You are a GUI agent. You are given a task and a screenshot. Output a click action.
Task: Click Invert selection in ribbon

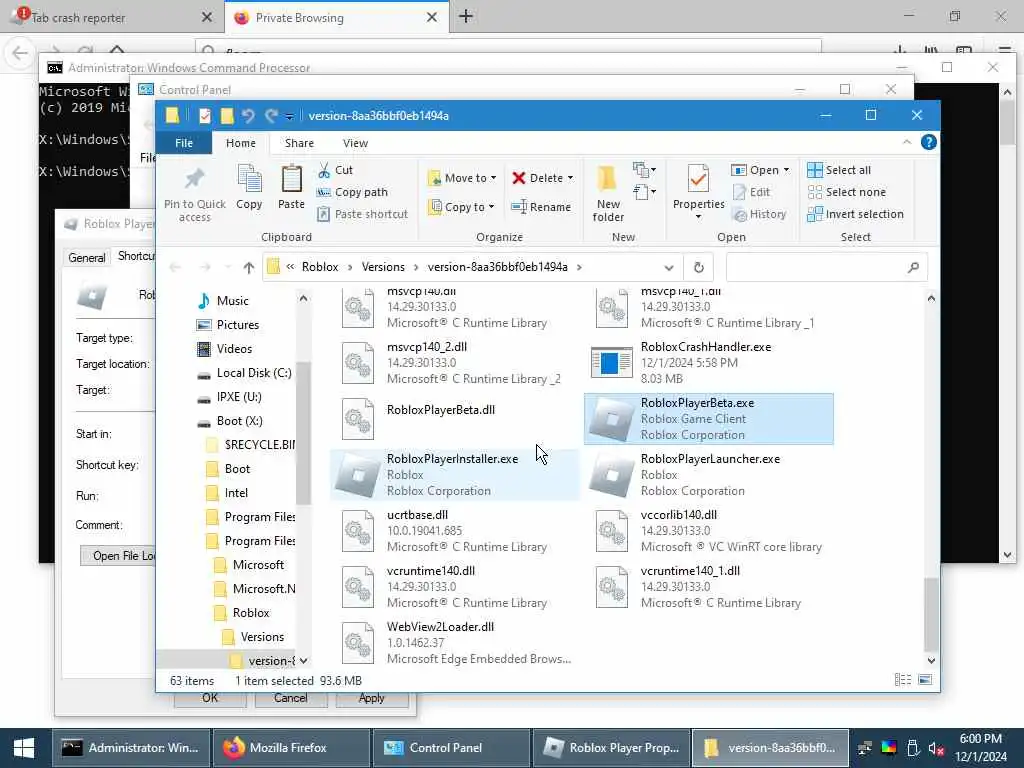(856, 214)
